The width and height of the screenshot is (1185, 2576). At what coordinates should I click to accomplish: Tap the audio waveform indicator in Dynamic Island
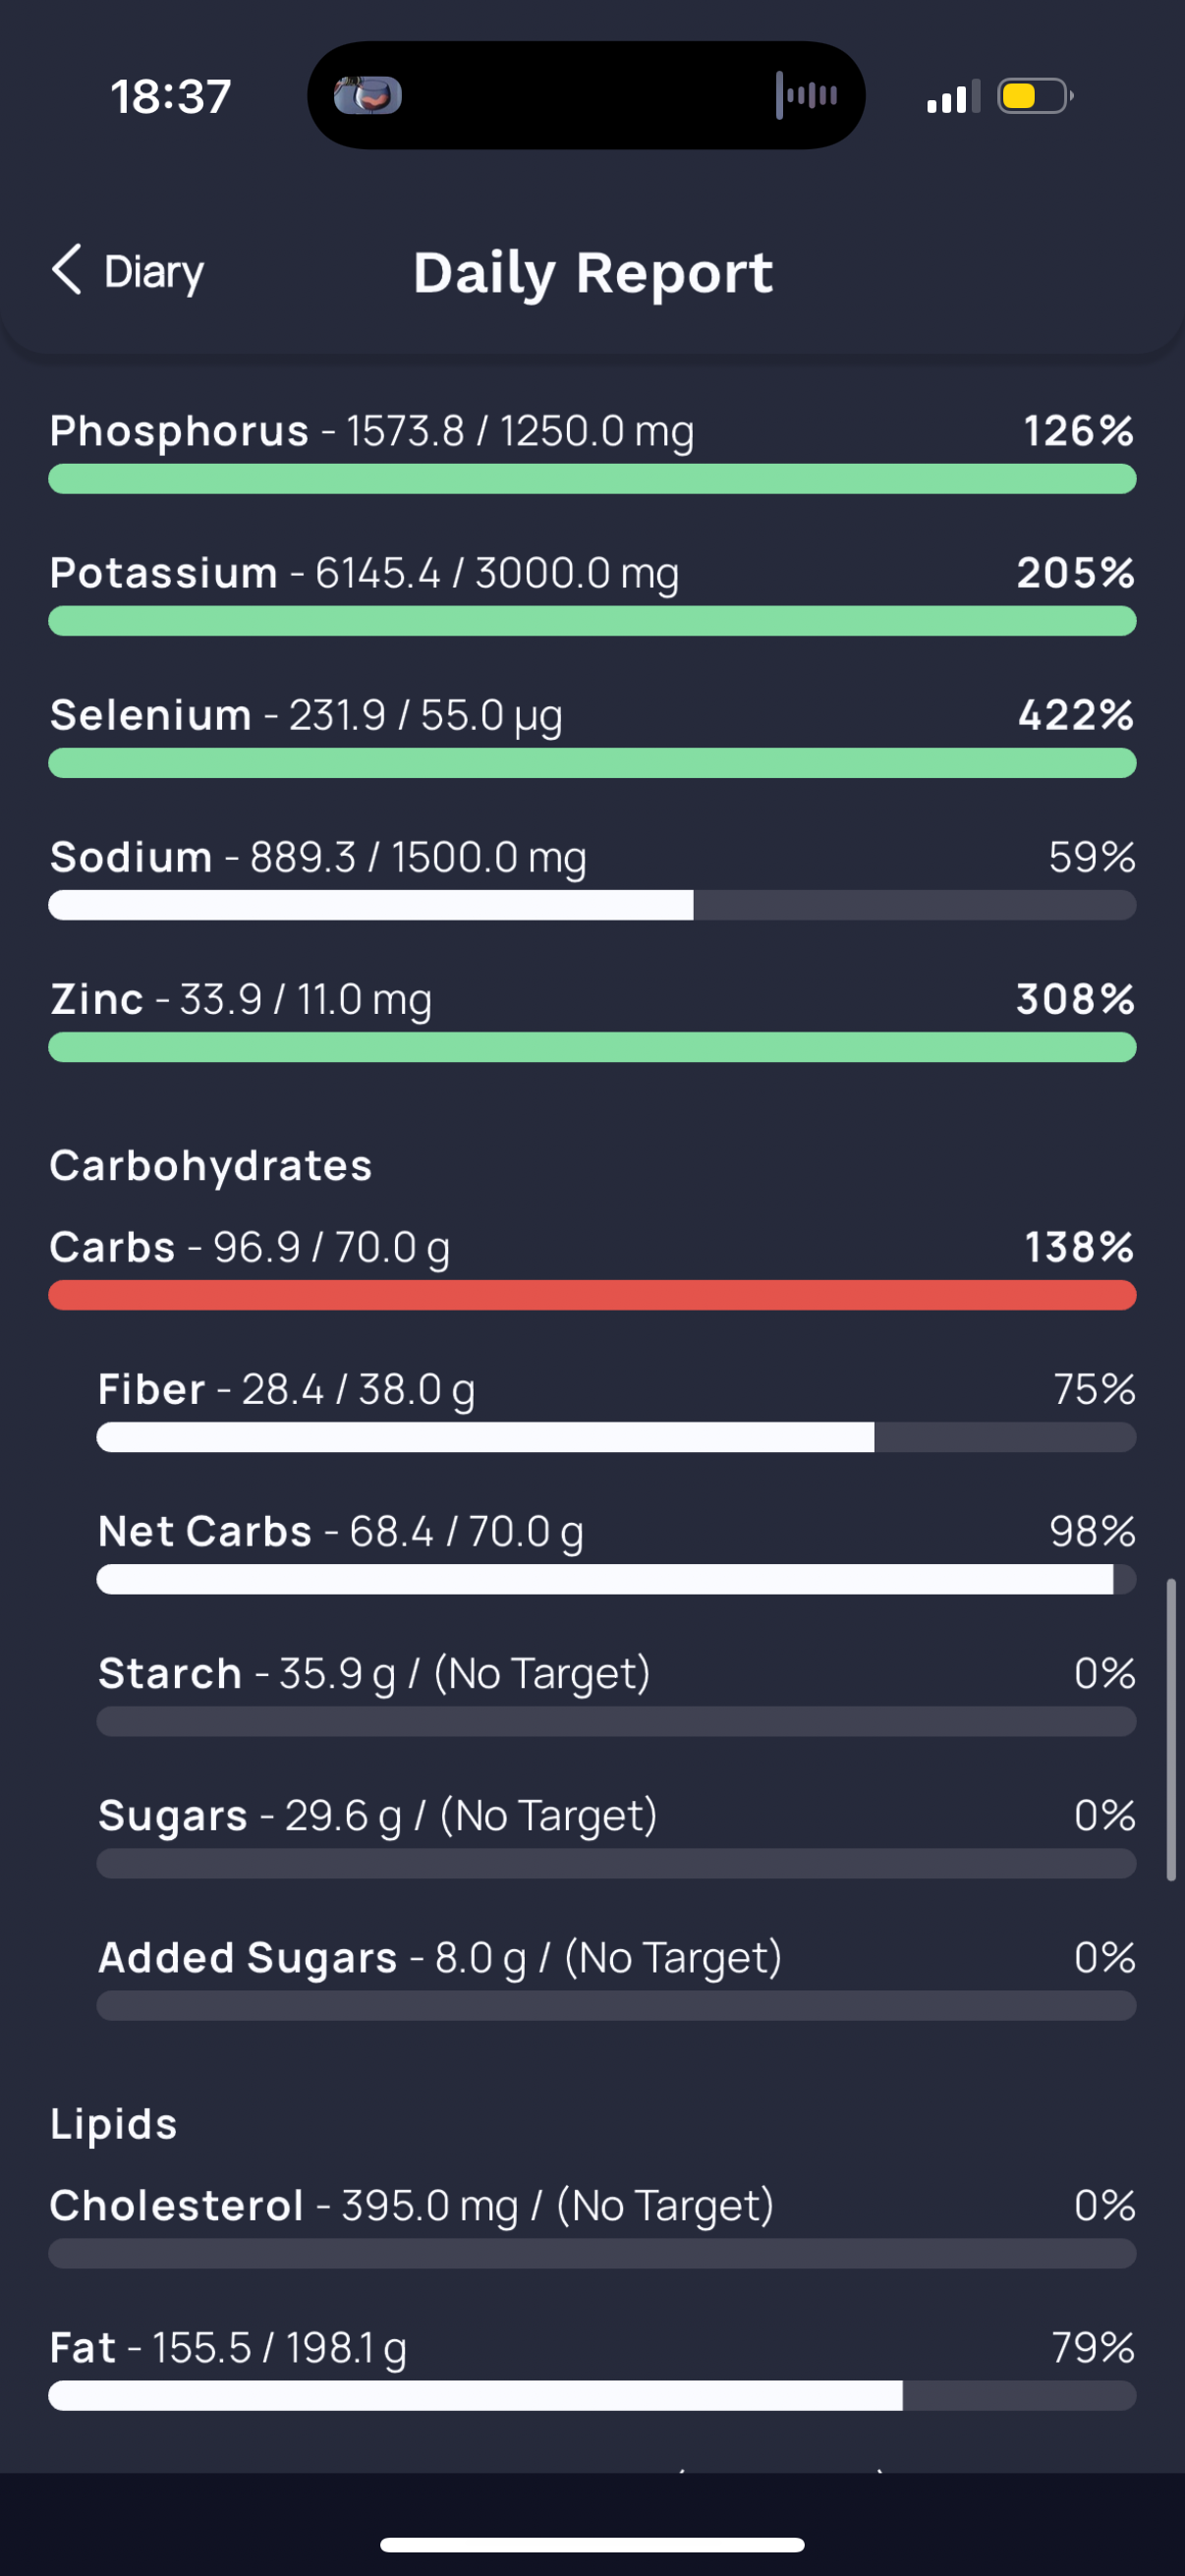(806, 96)
